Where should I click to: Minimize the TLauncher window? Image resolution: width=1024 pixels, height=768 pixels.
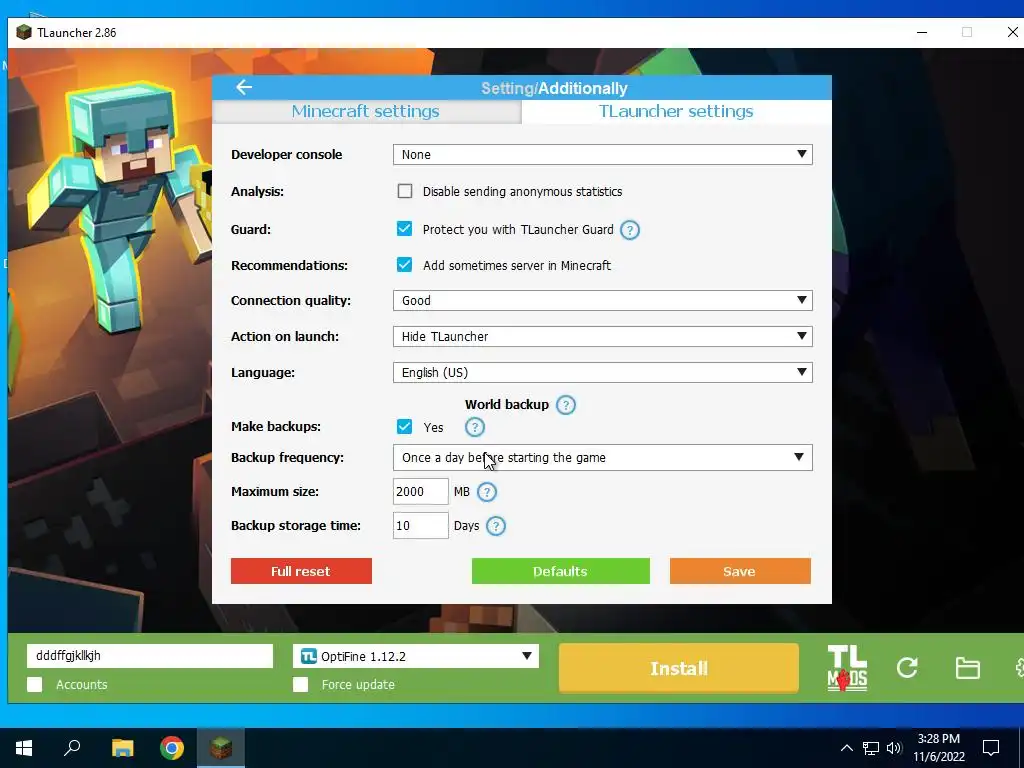[x=922, y=32]
